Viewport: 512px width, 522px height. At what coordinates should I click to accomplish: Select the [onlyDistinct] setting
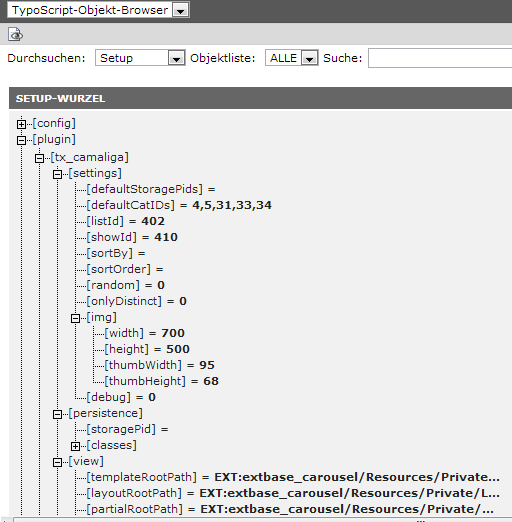(124, 301)
